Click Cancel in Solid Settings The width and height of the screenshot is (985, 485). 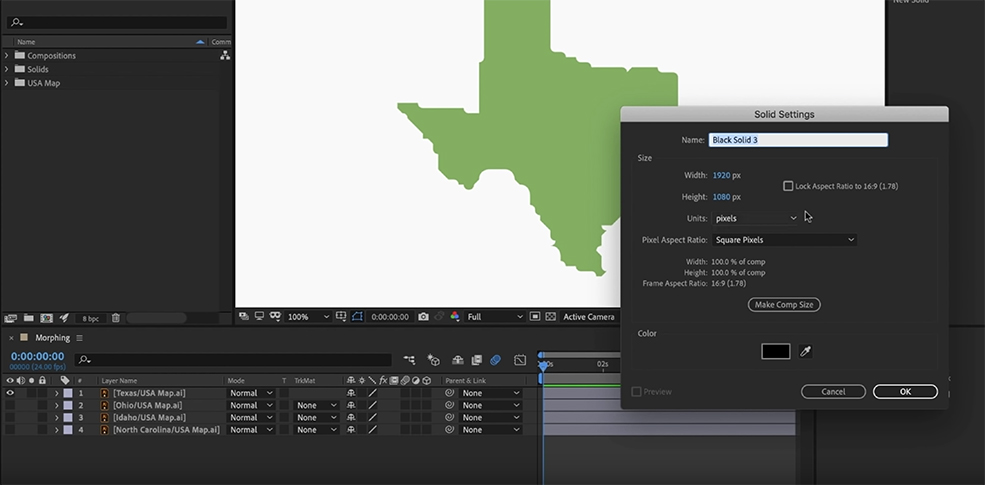[x=833, y=391]
